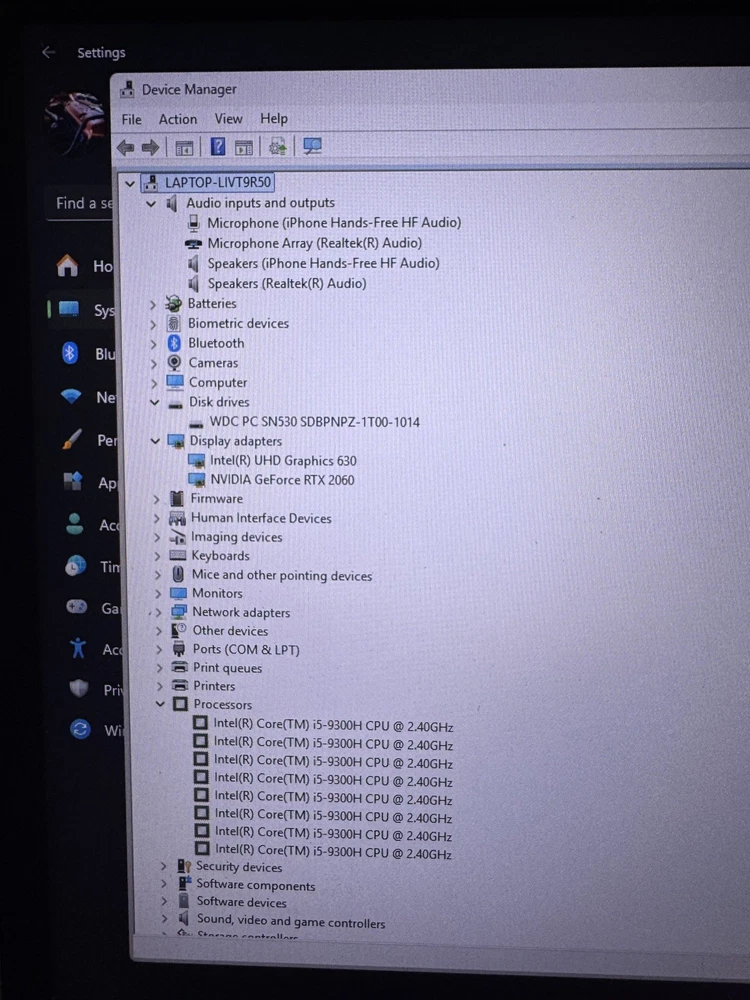The height and width of the screenshot is (1000, 750).
Task: Open the View menu
Action: (x=228, y=119)
